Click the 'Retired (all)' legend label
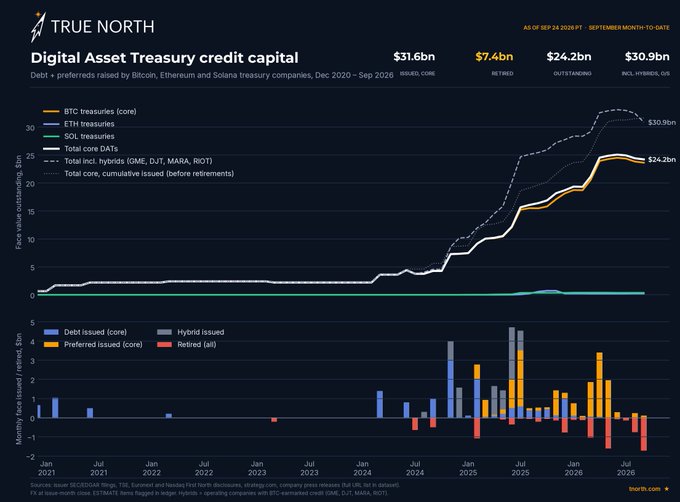This screenshot has height=502, width=680. click(x=196, y=345)
